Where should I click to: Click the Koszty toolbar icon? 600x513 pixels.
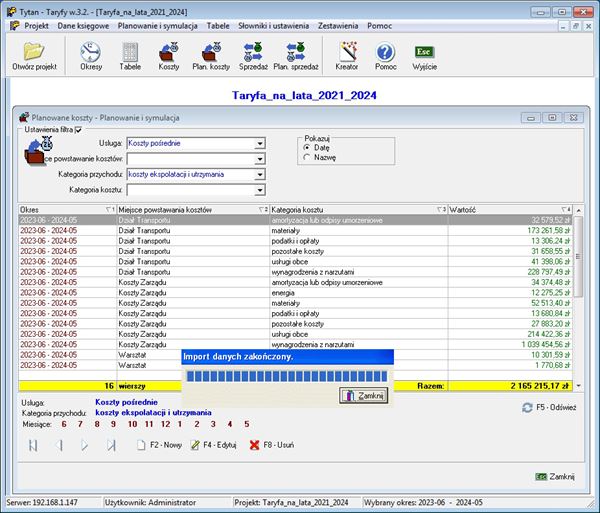tap(169, 51)
